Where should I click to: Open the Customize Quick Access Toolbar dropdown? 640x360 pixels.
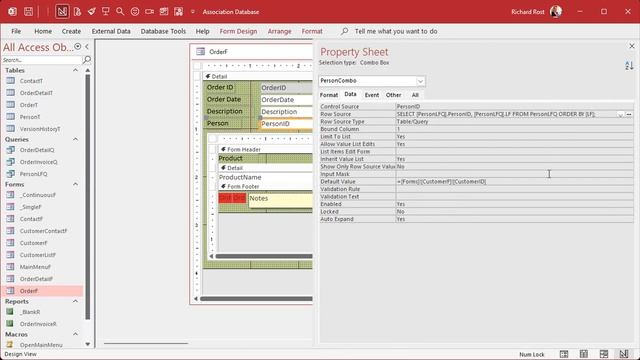coord(193,12)
